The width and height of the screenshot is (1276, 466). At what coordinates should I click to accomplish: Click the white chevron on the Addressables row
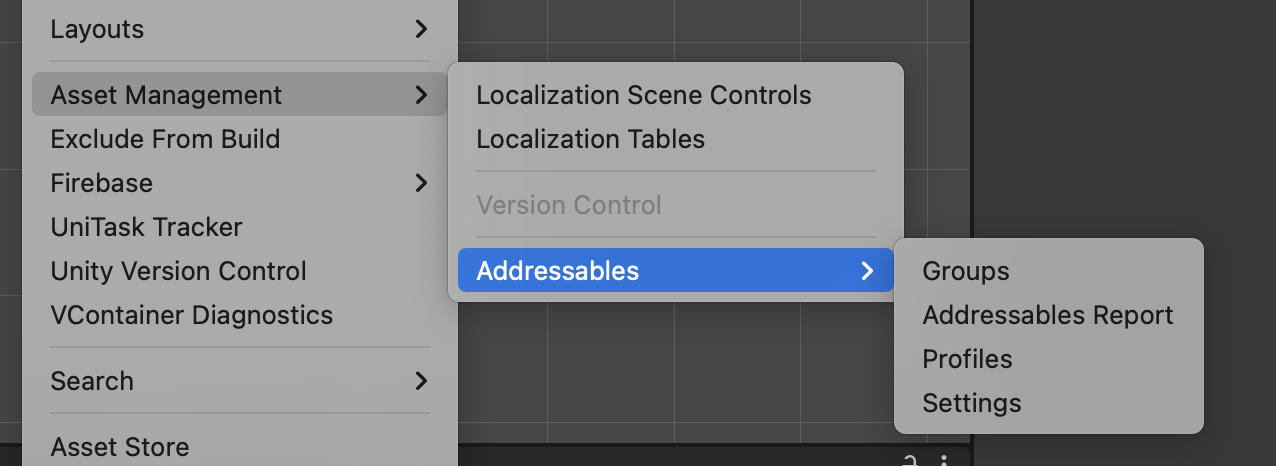867,271
